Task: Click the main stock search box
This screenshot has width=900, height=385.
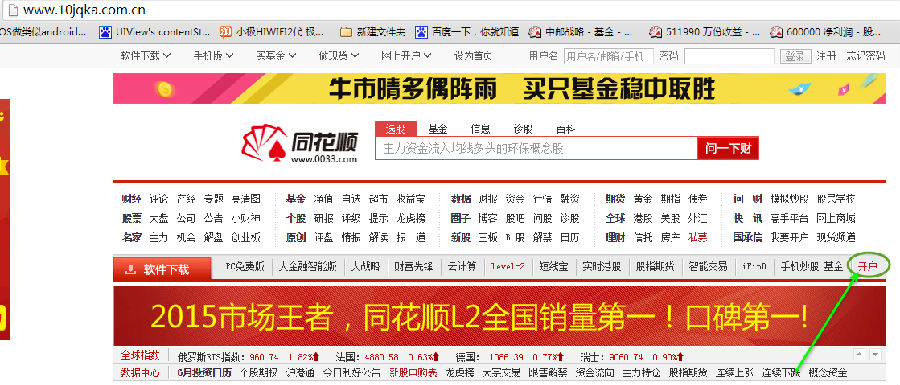Action: click(536, 149)
